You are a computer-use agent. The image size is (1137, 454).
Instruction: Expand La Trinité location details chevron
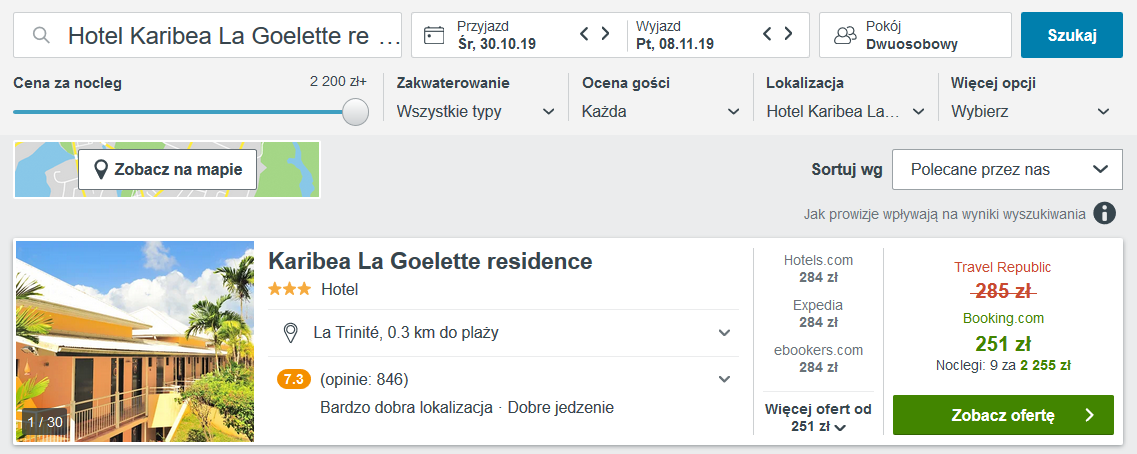click(724, 333)
